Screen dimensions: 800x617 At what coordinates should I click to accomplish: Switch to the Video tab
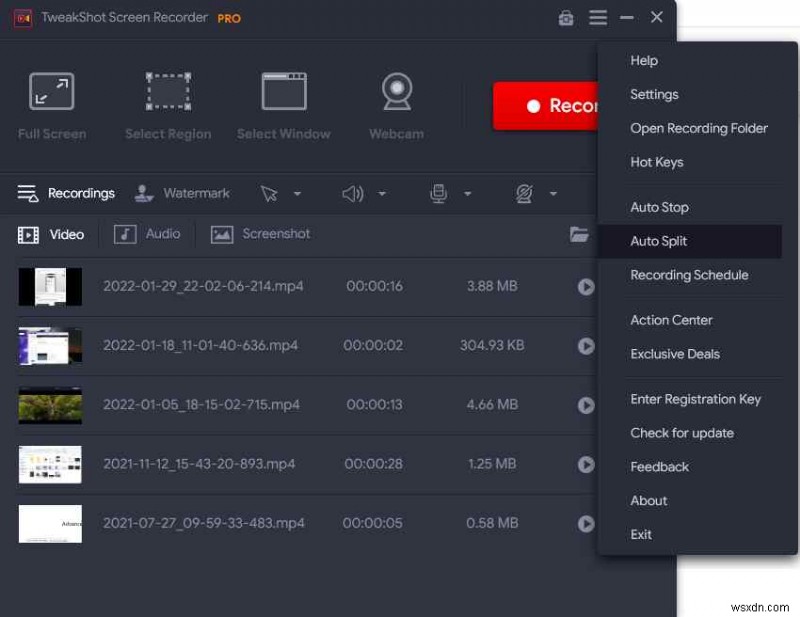[51, 235]
